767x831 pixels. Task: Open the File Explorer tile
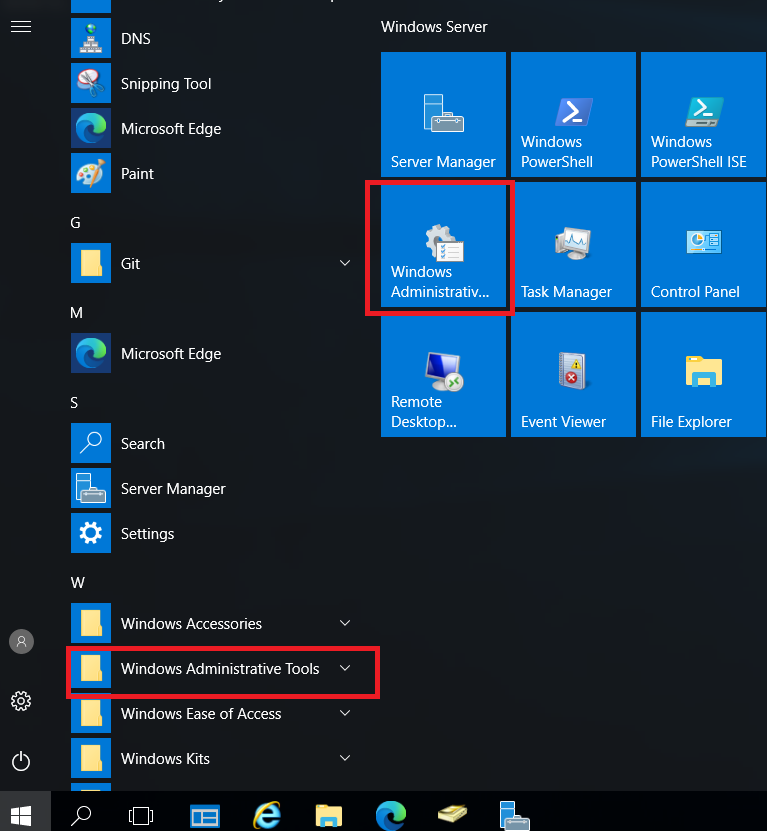(x=703, y=375)
